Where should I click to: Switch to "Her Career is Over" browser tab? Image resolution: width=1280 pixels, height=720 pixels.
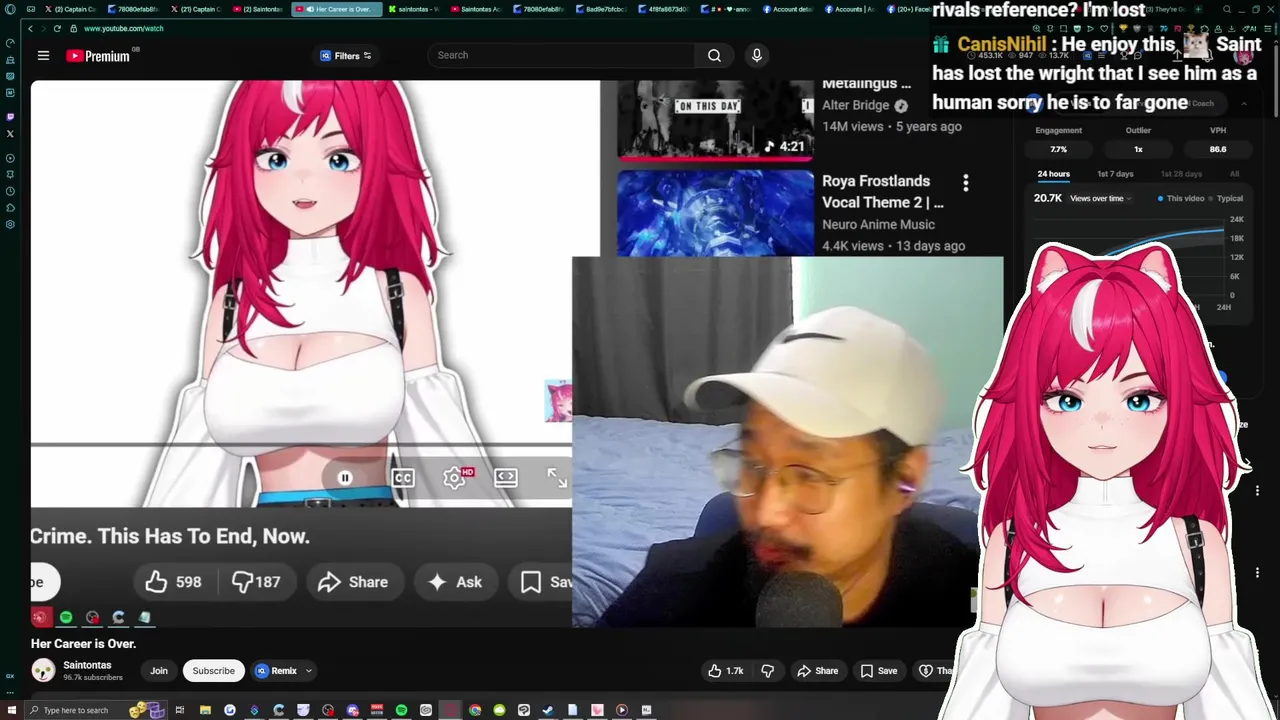coord(336,9)
